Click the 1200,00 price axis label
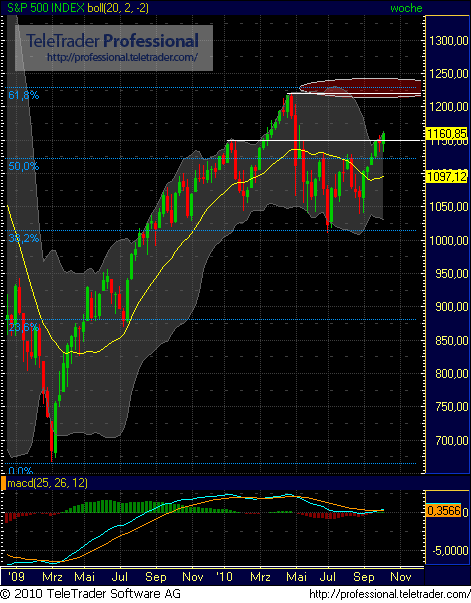The height and width of the screenshot is (603, 471). [449, 107]
